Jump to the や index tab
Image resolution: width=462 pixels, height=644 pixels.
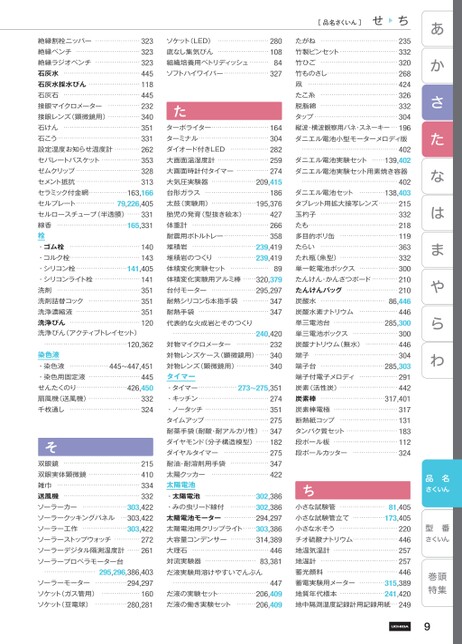click(x=437, y=286)
